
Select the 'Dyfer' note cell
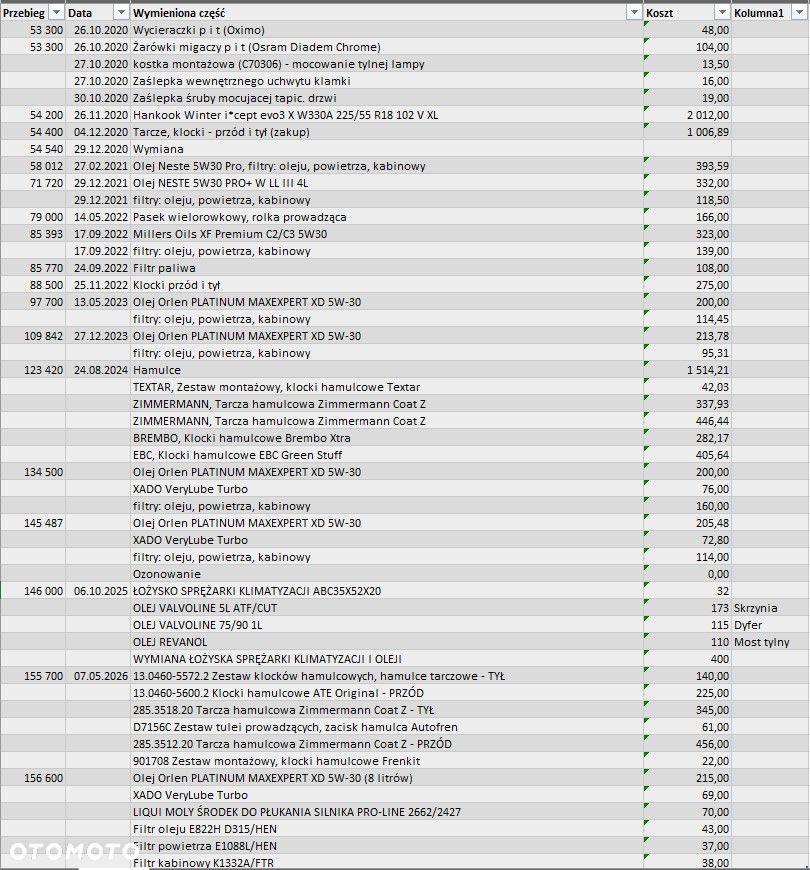[x=770, y=625]
